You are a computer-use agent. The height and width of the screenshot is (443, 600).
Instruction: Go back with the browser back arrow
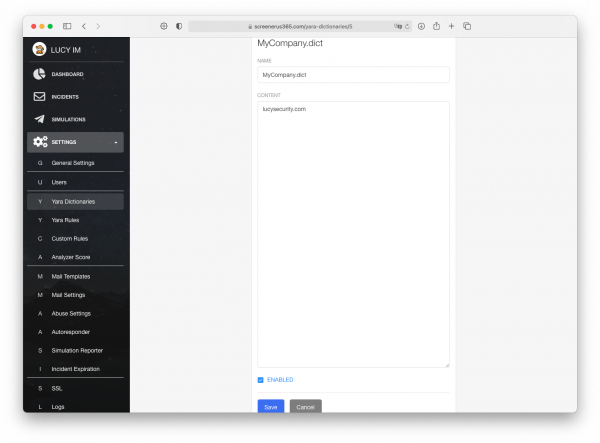(84, 26)
